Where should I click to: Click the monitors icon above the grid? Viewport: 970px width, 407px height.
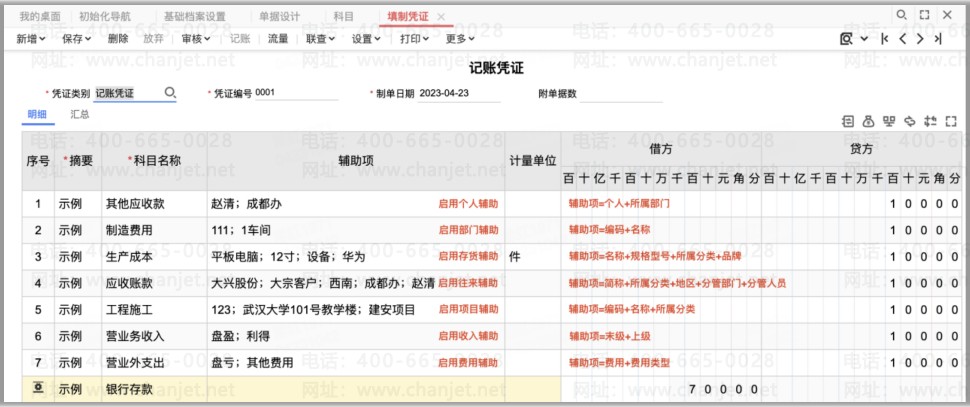(x=890, y=121)
